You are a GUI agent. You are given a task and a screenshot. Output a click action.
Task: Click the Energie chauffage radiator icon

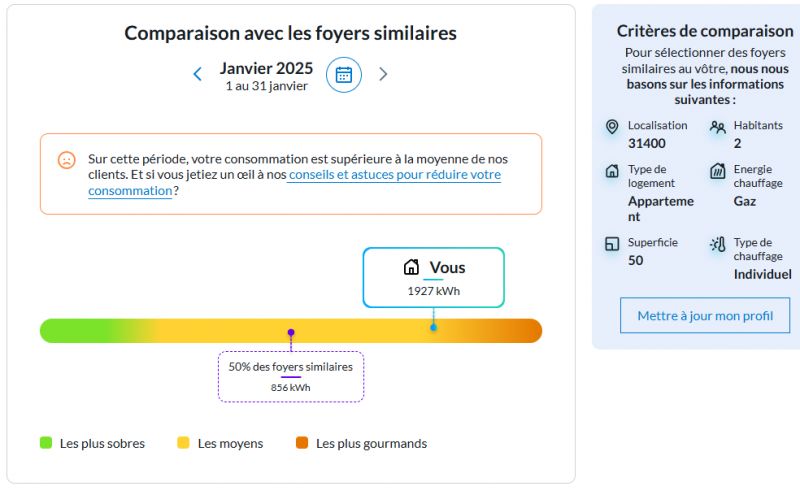coord(717,171)
